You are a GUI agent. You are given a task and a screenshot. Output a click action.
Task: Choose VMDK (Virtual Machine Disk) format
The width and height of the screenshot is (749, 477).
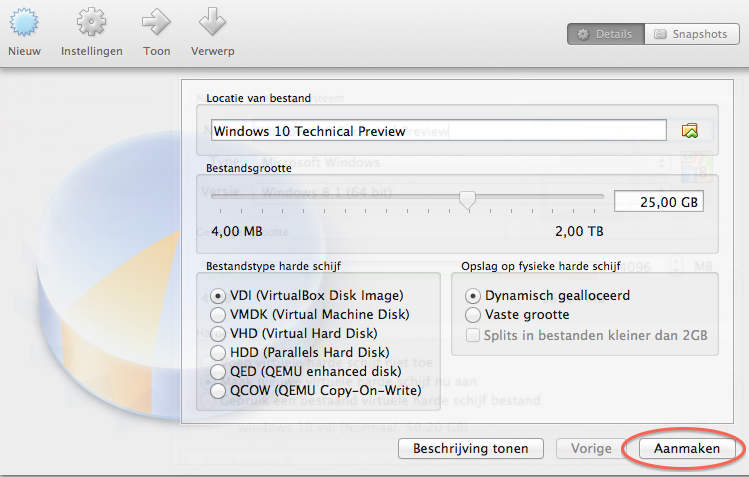218,315
